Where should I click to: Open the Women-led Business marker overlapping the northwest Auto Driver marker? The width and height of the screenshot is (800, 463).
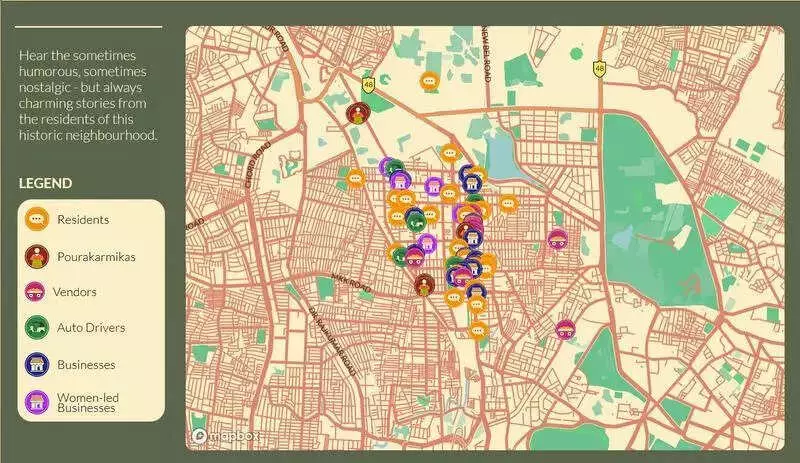pos(401,180)
